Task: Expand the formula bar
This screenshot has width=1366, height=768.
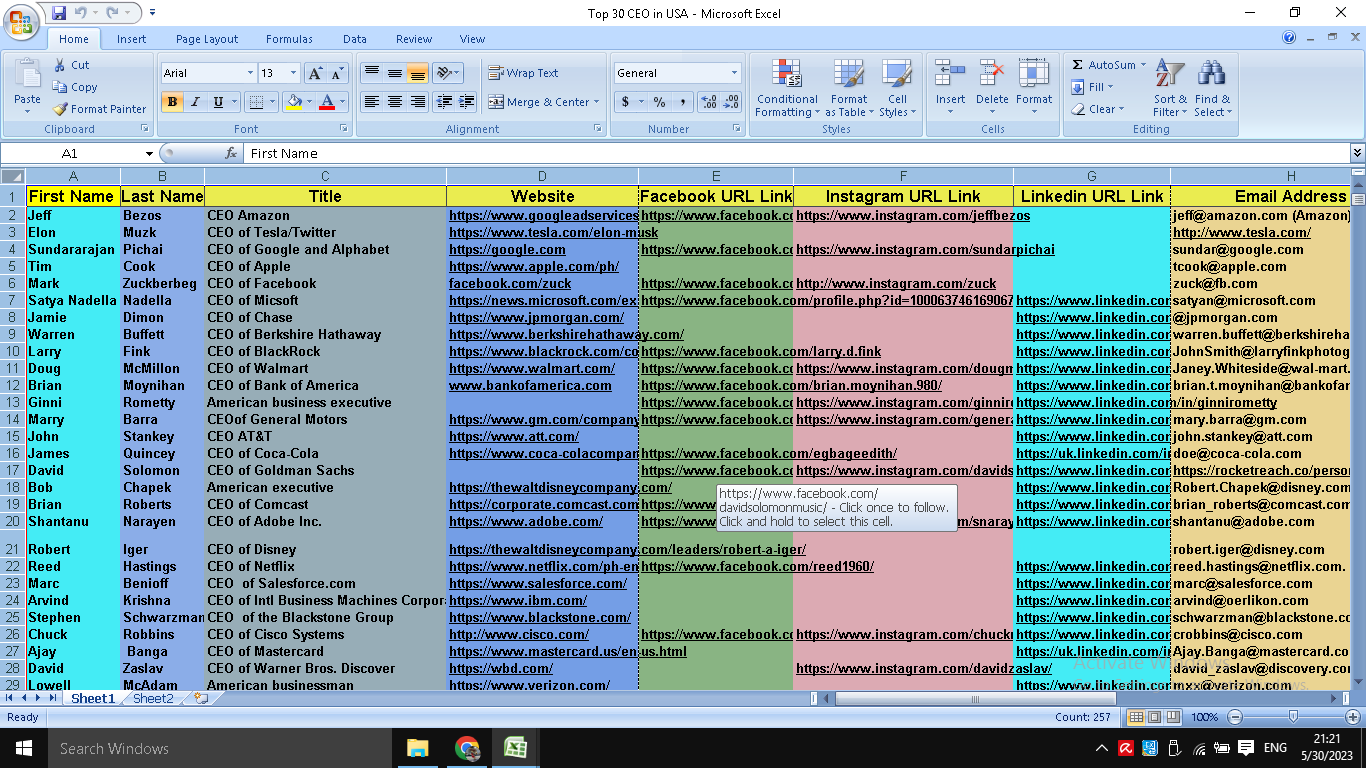Action: [1357, 153]
